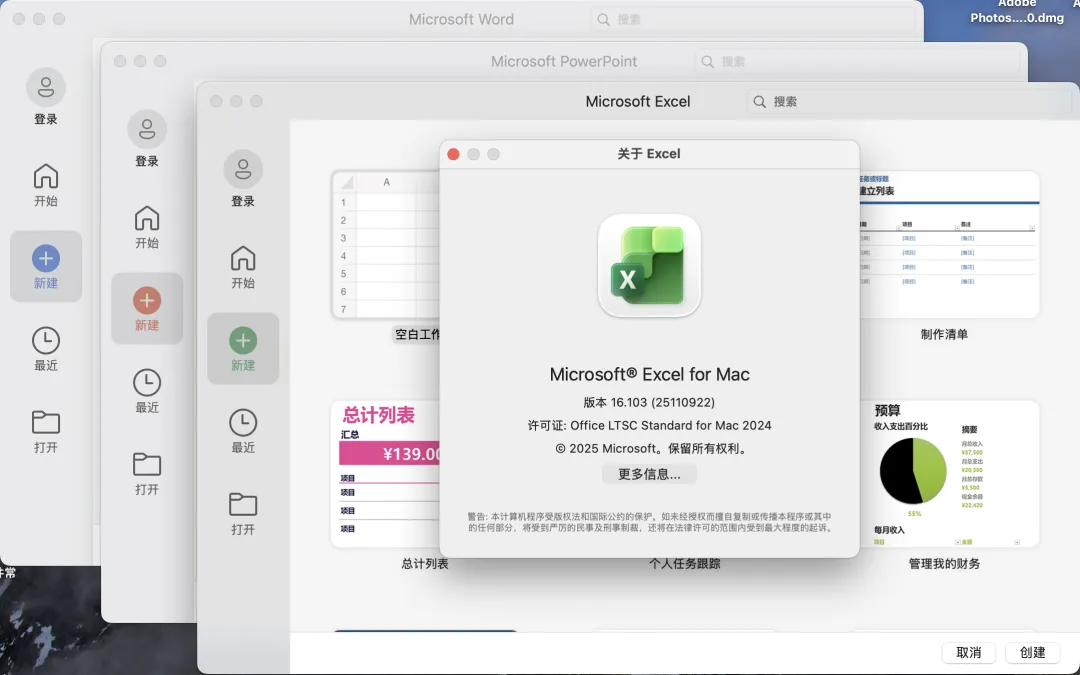Click the Excel 打开 folder icon
The width and height of the screenshot is (1080, 675).
(243, 504)
